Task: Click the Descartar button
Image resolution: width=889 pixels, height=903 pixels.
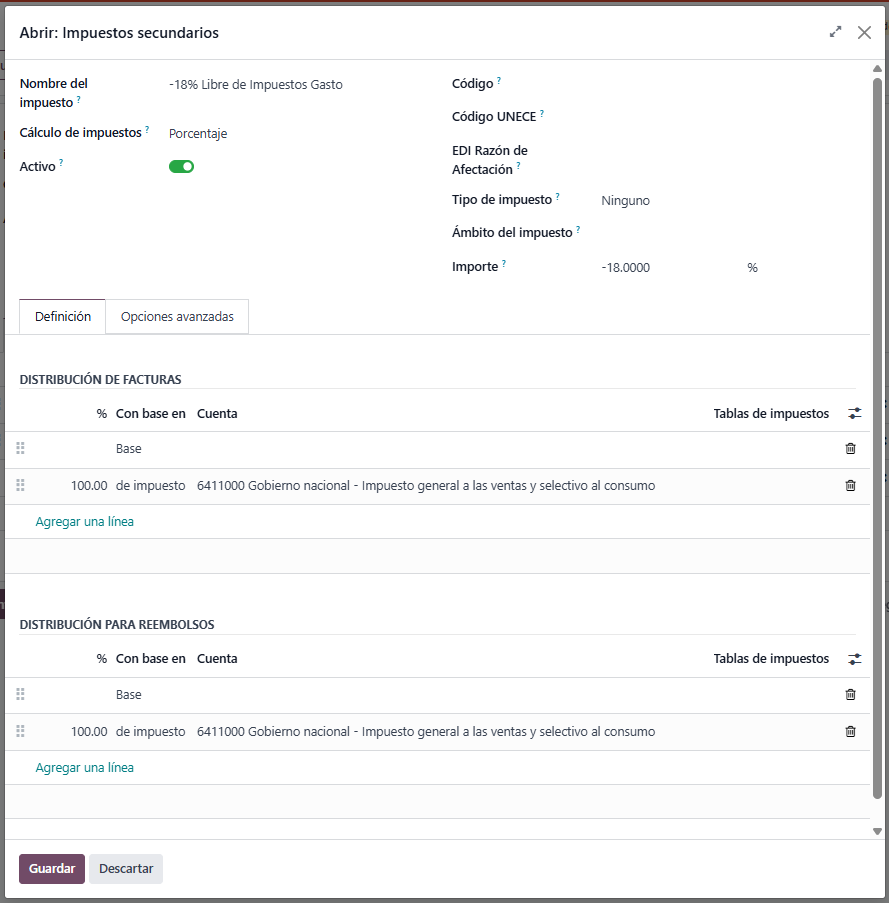Action: (126, 869)
